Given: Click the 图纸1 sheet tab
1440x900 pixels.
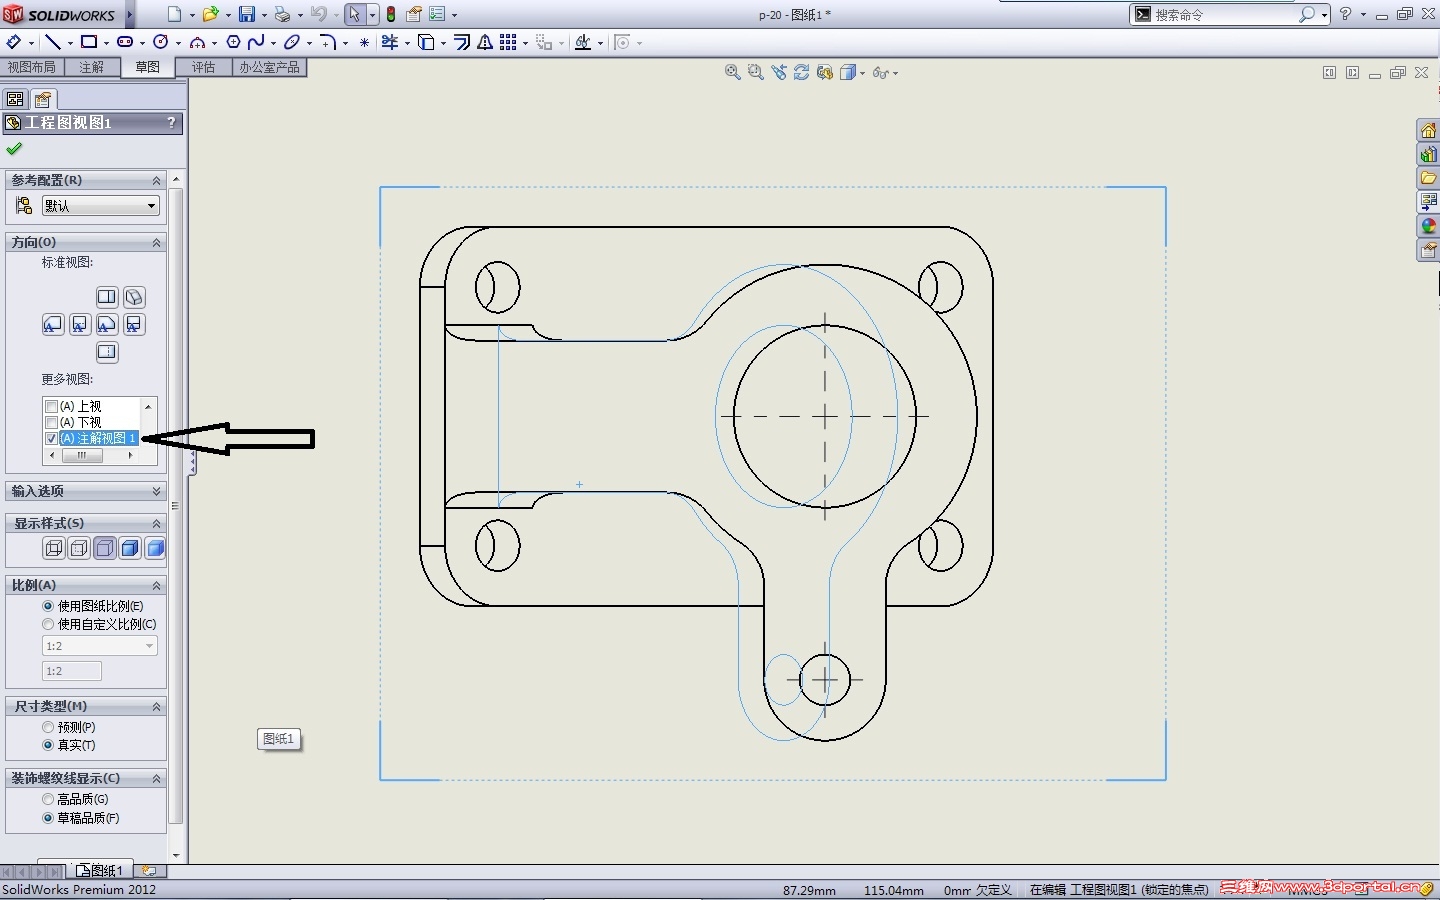Looking at the screenshot, I should (x=101, y=871).
